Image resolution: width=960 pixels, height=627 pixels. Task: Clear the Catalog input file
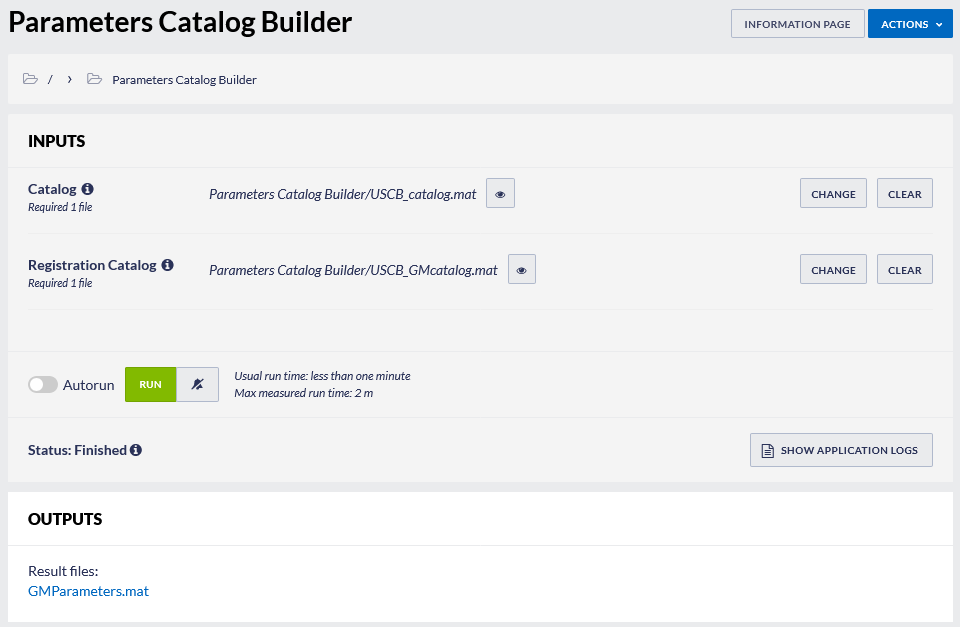coord(904,193)
